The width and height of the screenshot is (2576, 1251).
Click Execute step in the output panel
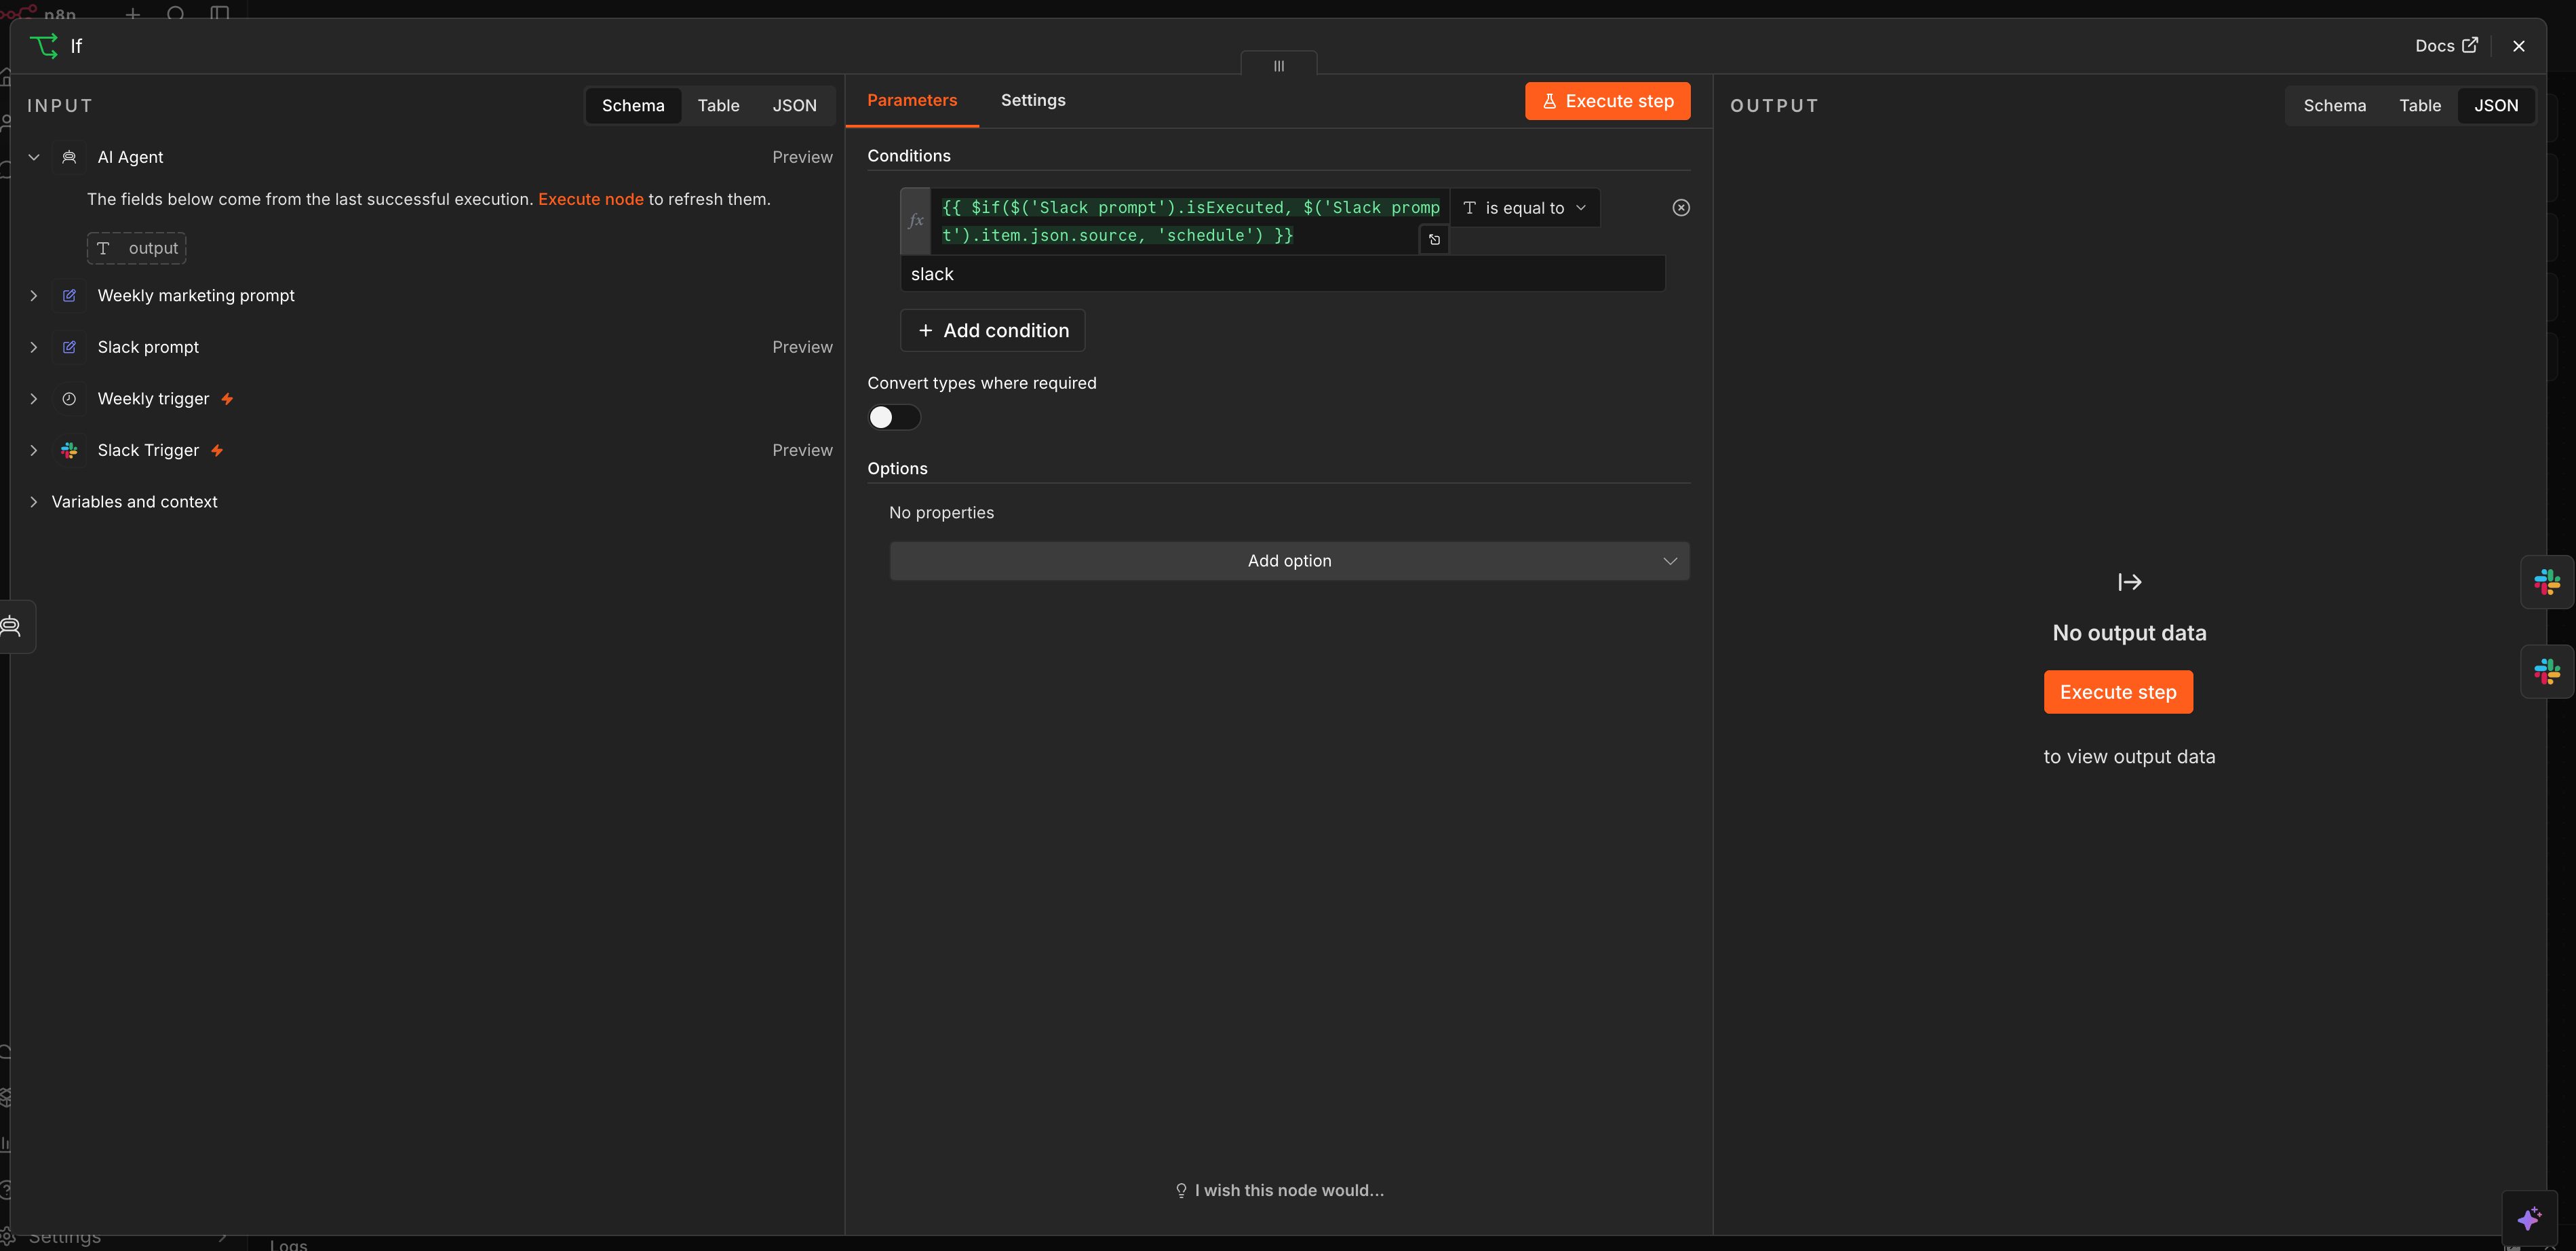tap(2118, 692)
